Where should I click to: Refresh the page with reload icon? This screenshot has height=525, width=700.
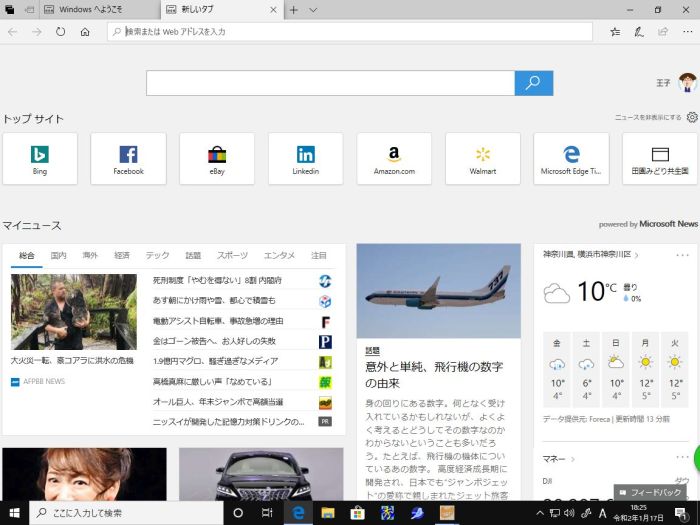(61, 32)
